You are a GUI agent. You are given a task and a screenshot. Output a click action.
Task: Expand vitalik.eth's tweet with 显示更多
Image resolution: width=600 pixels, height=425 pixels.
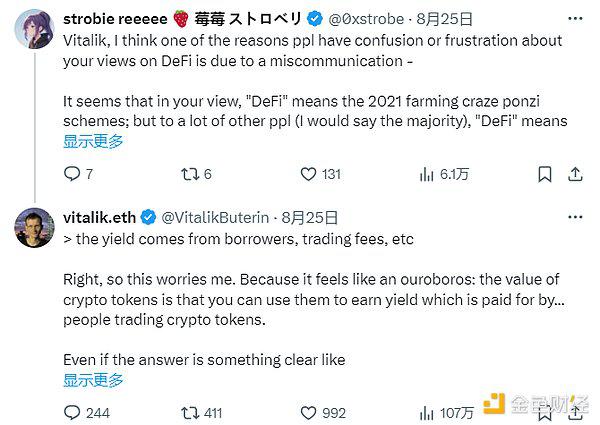coord(94,379)
